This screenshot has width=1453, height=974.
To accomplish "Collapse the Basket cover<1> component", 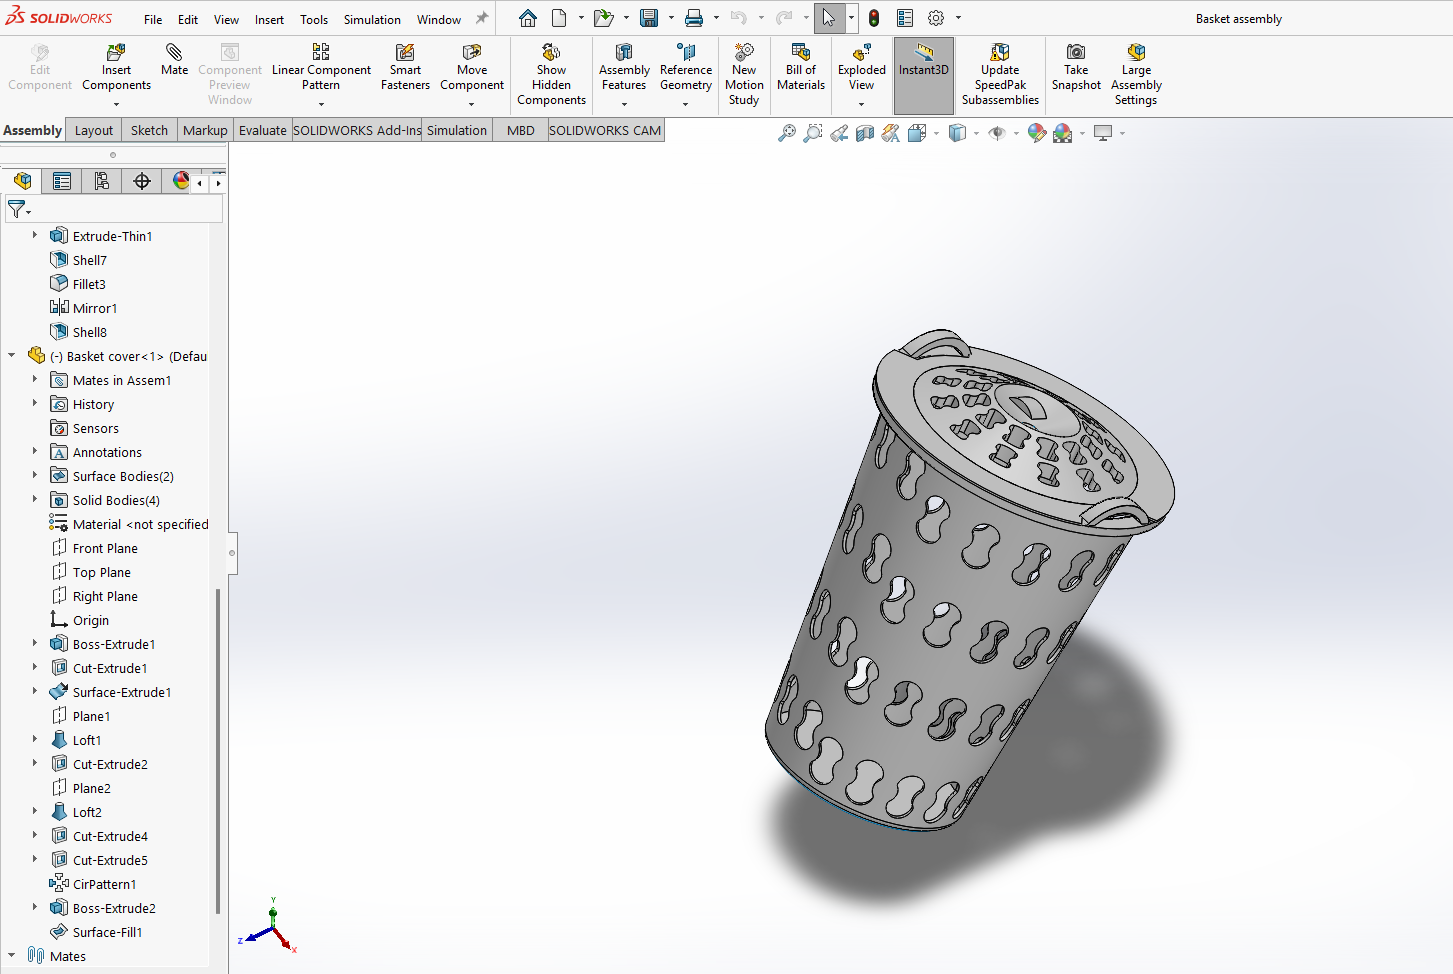I will click(12, 356).
